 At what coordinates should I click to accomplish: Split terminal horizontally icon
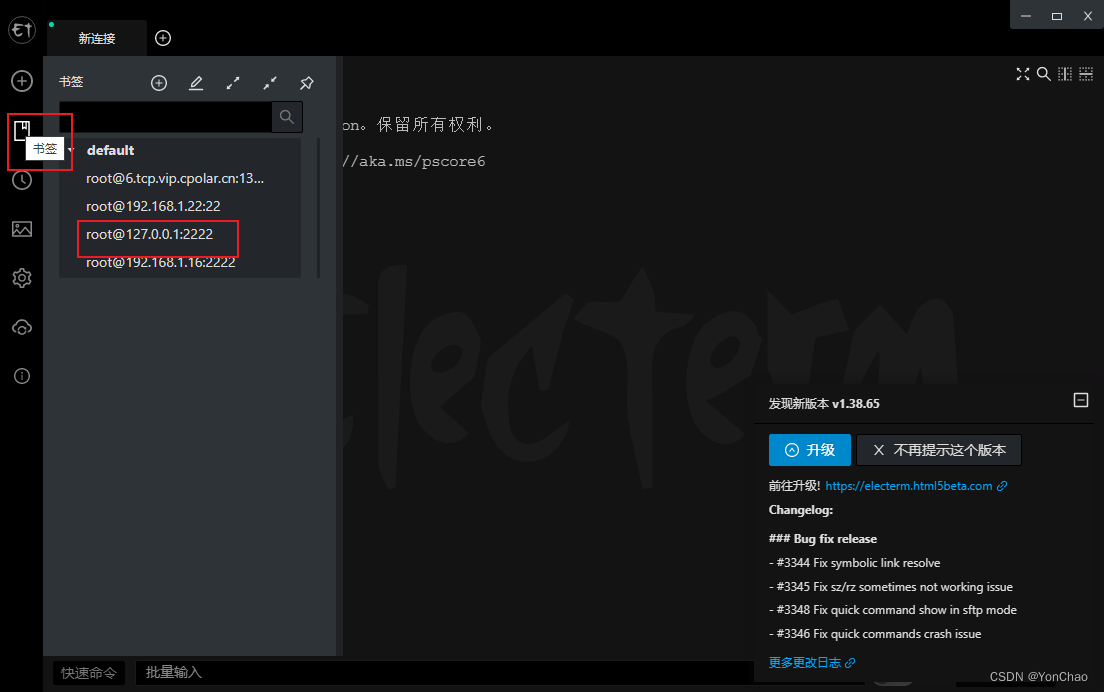[x=1086, y=74]
